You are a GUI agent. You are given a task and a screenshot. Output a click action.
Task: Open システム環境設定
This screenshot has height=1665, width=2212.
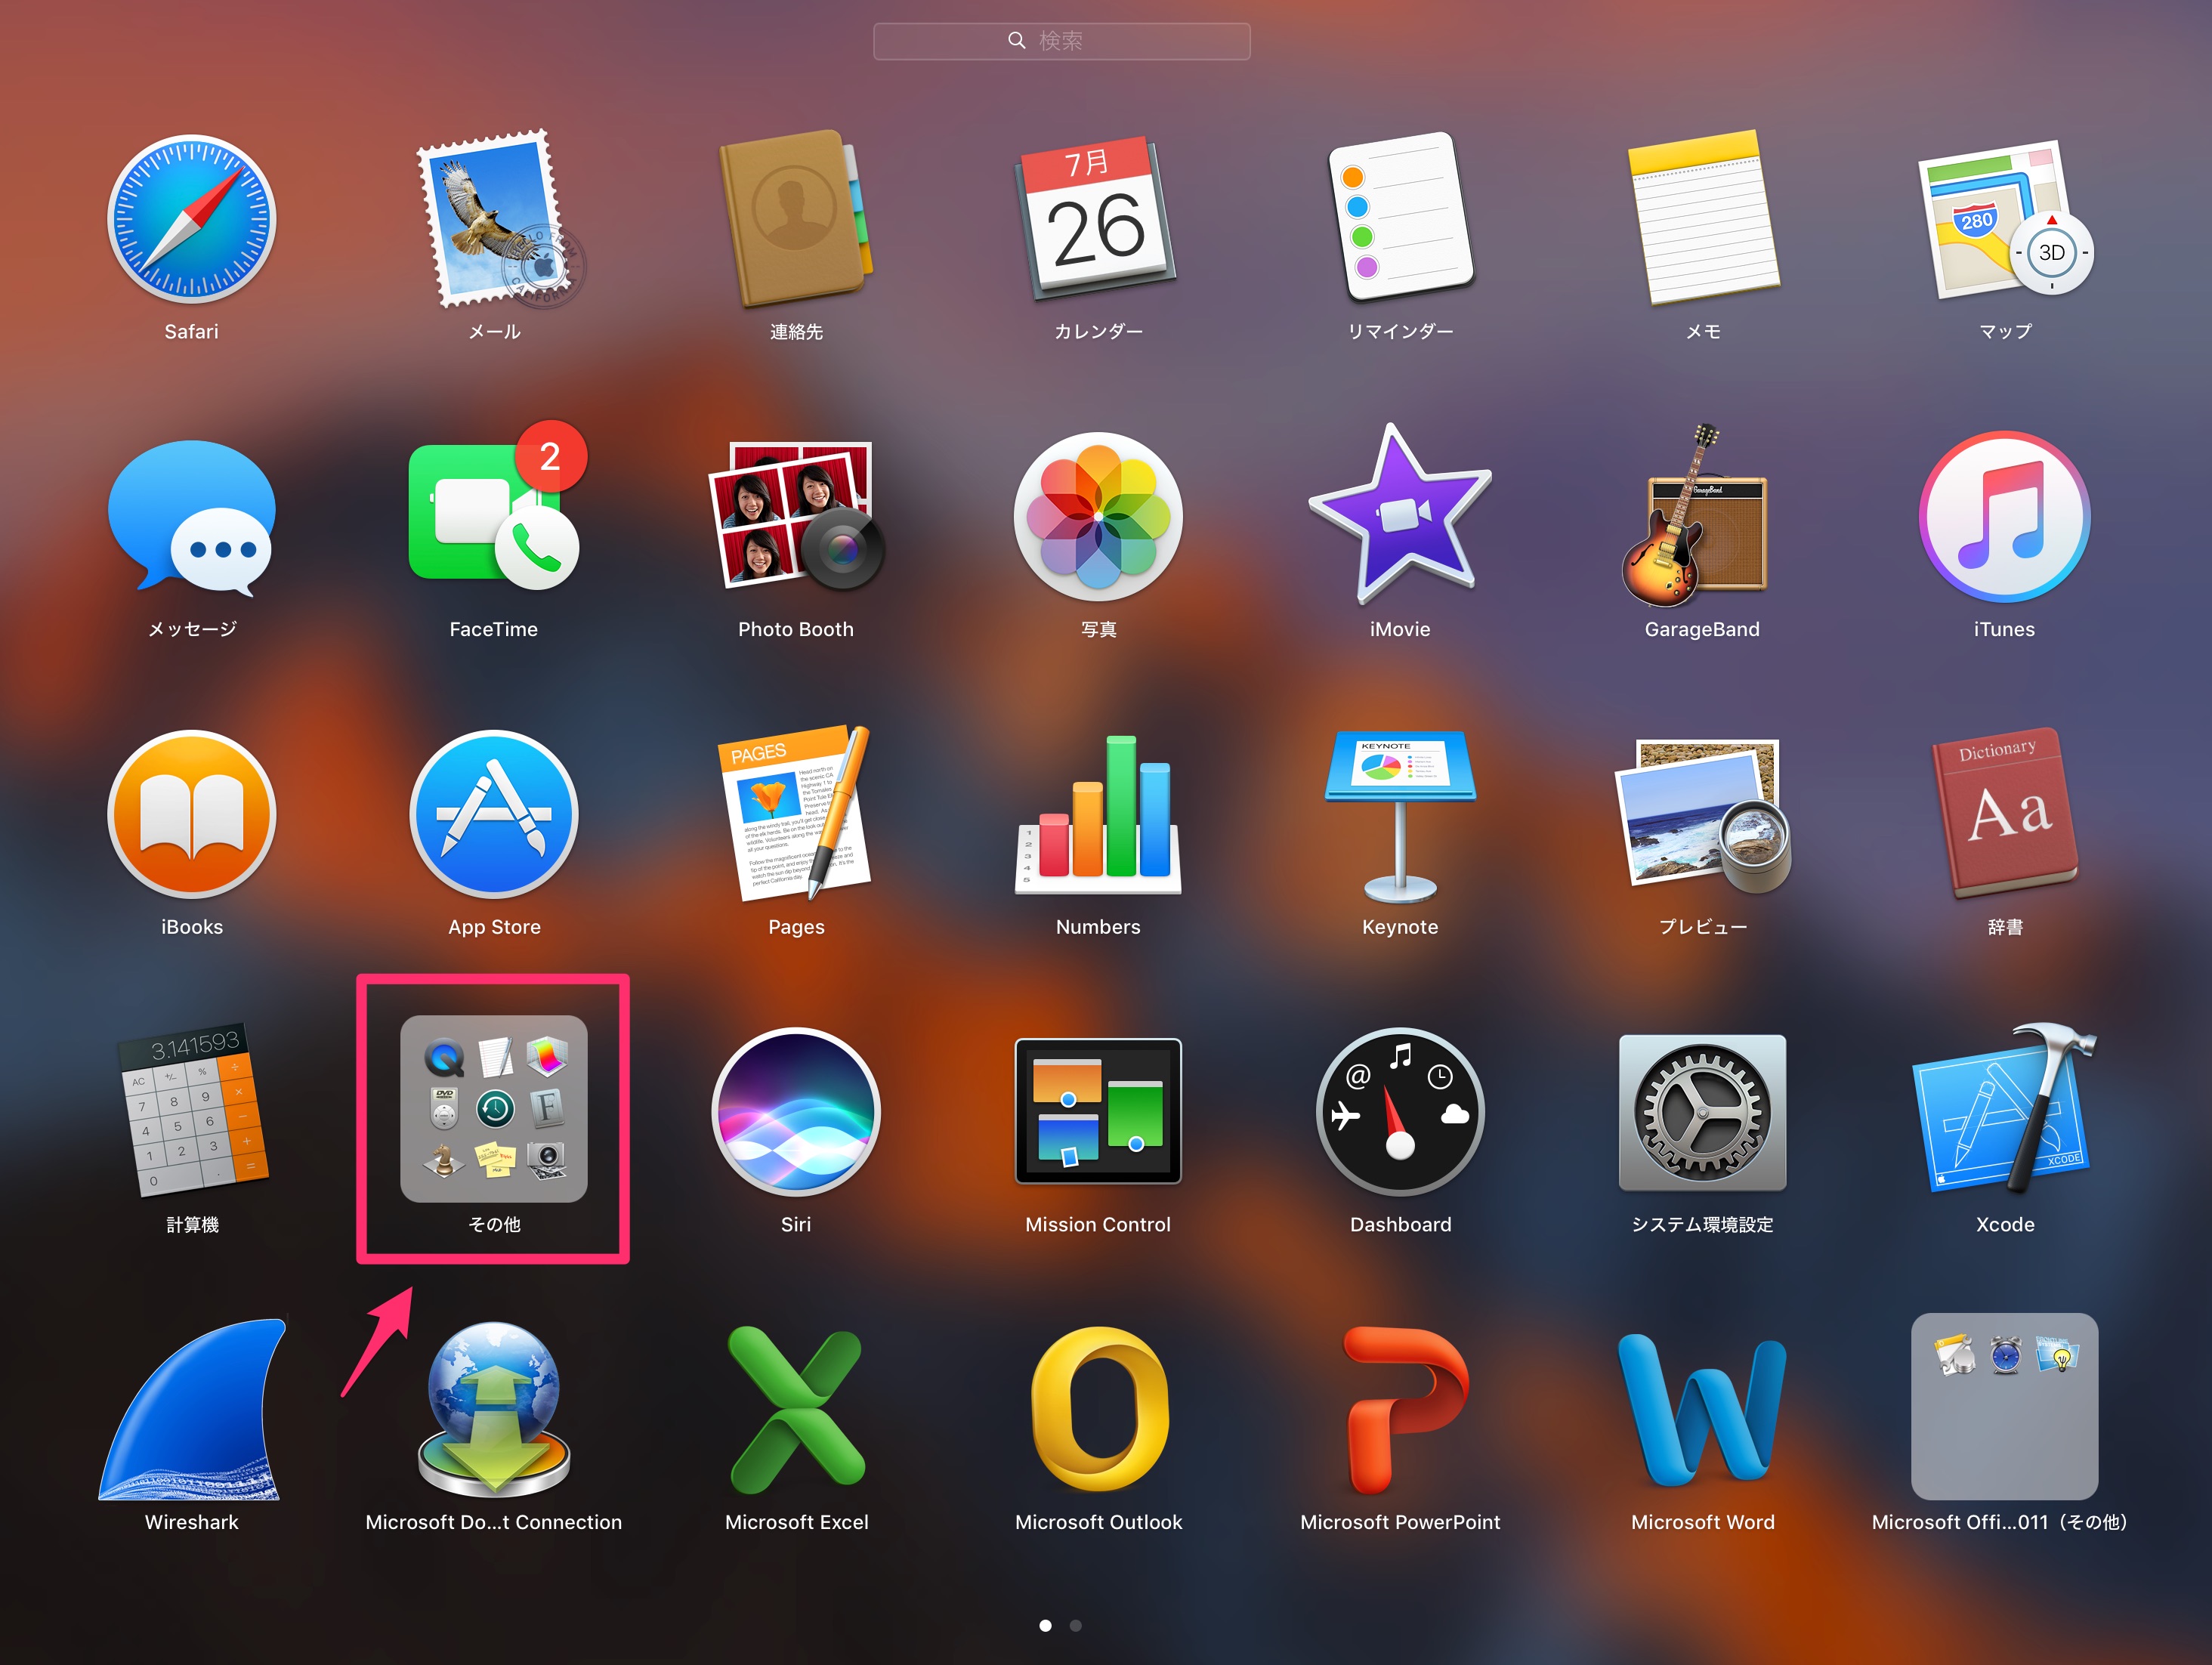(1702, 1112)
